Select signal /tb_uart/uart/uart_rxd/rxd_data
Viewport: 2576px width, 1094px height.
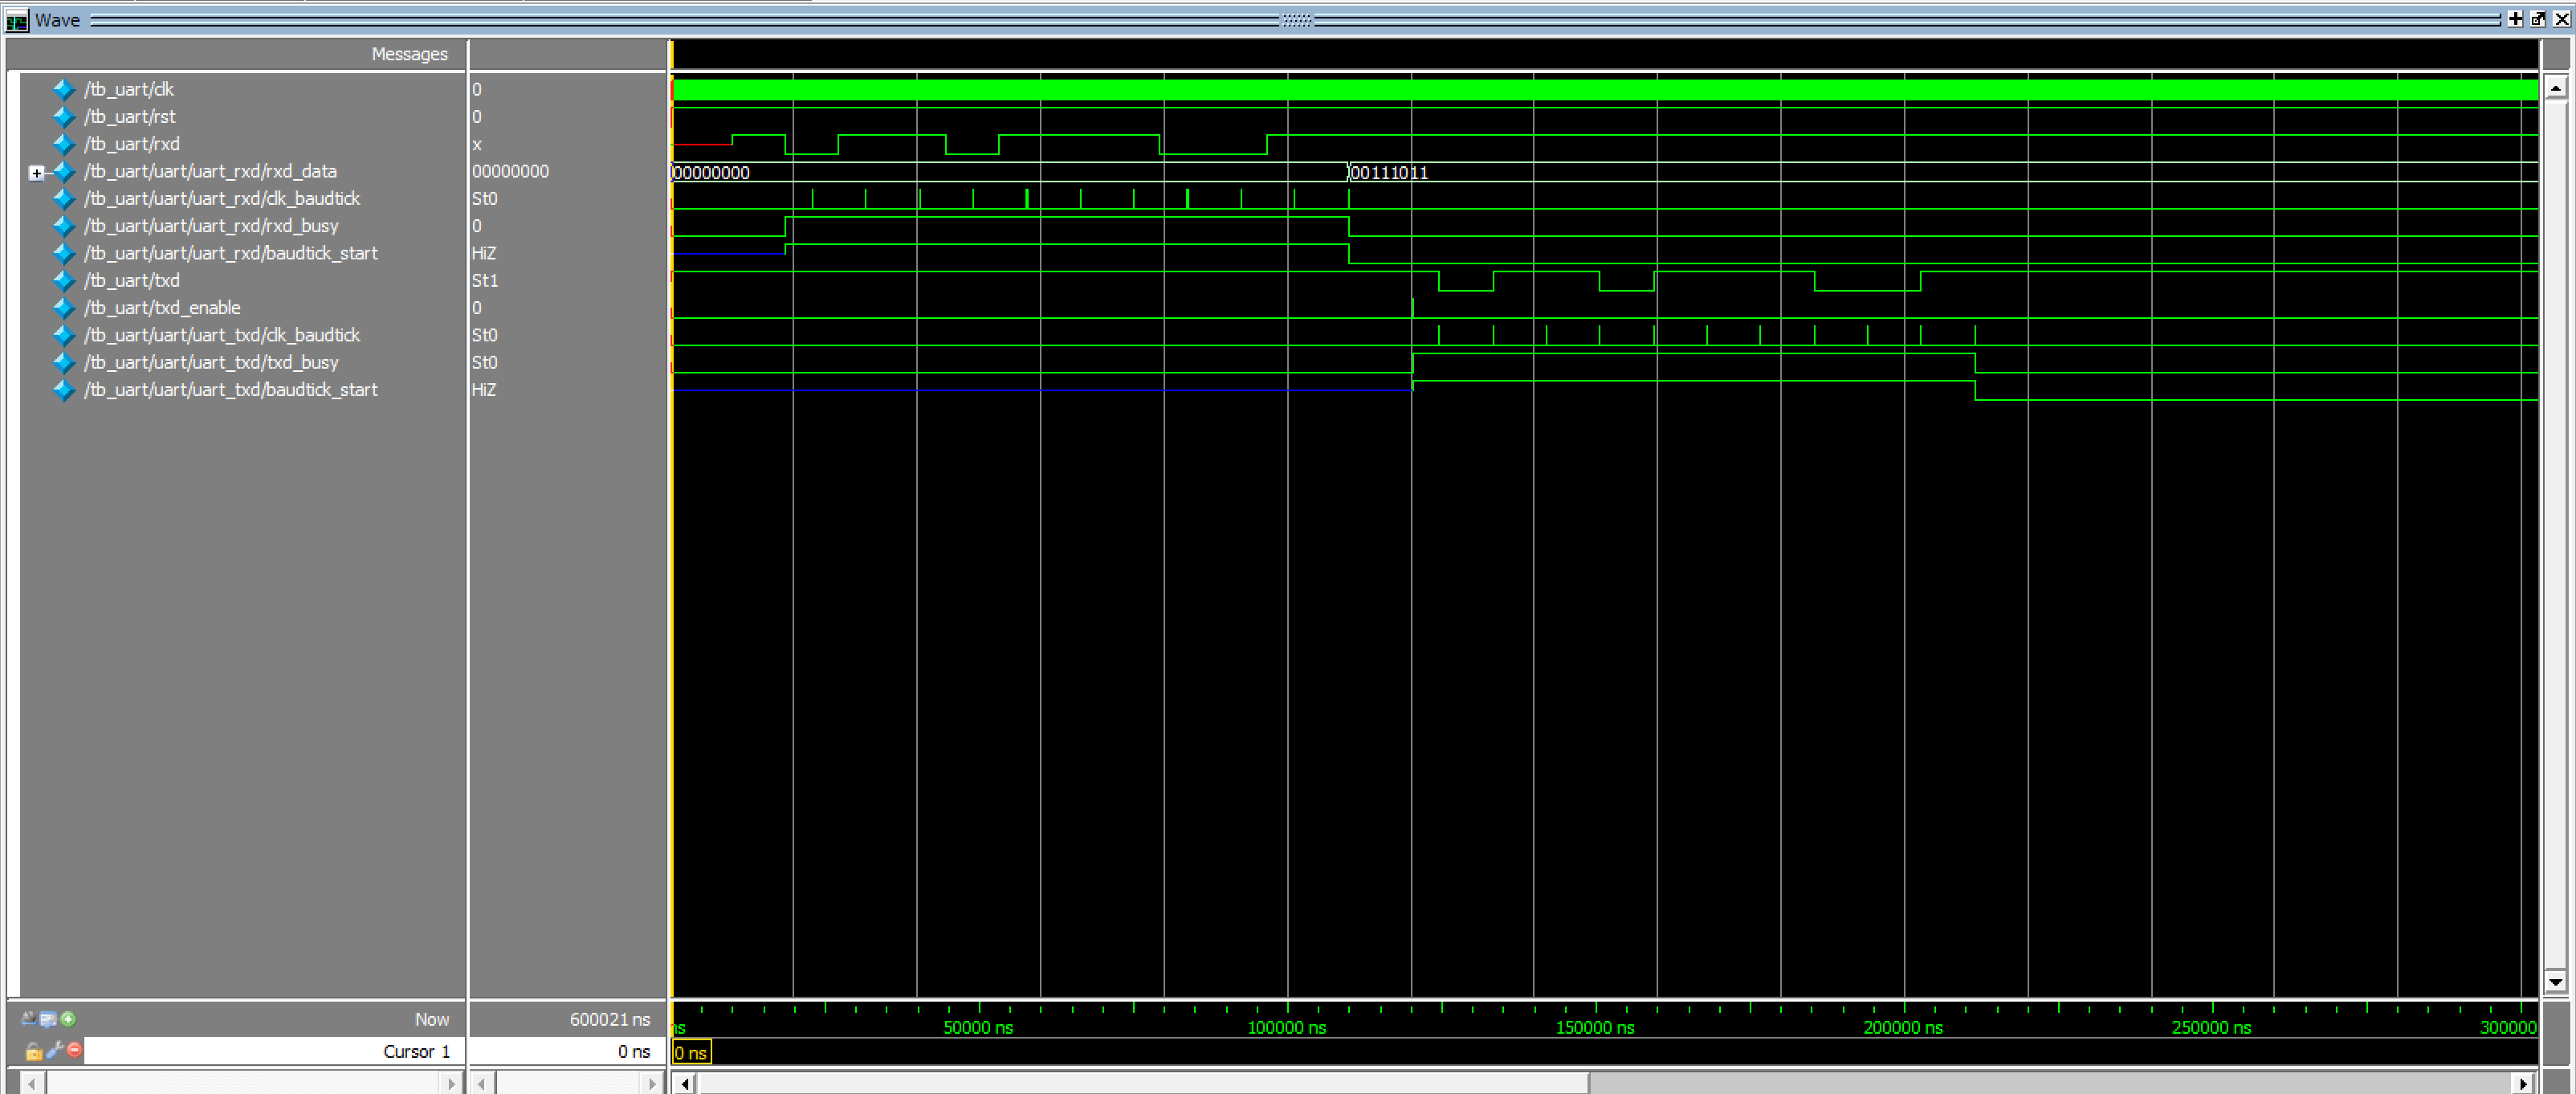pos(211,171)
